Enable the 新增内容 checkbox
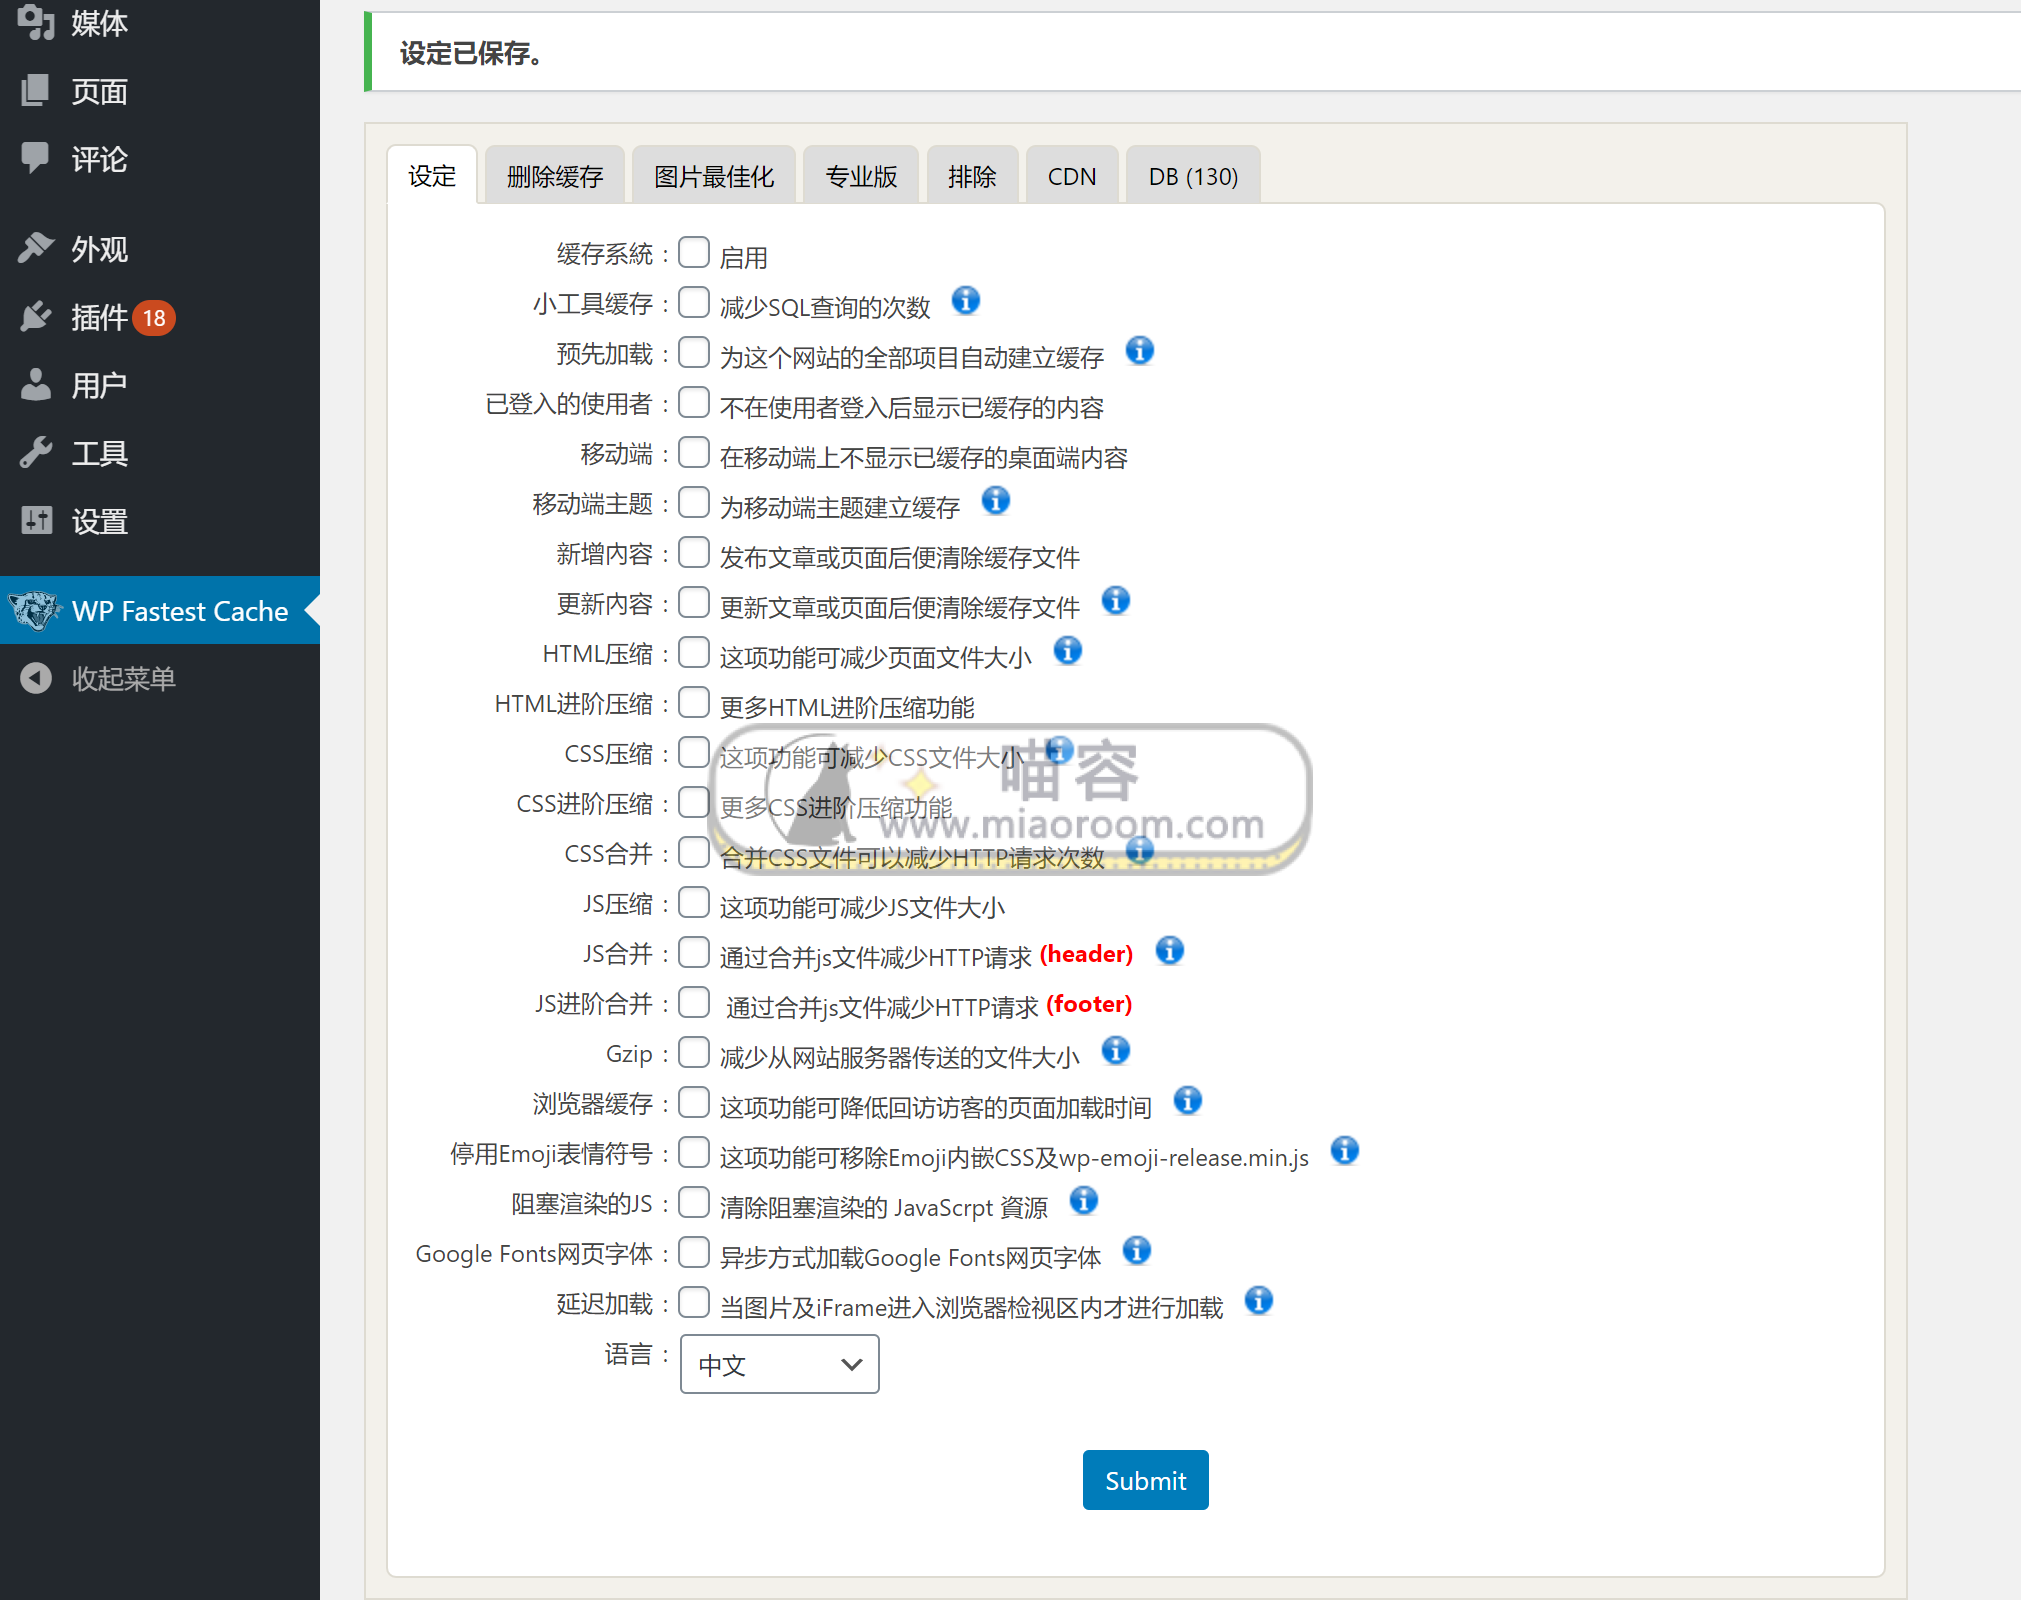 (x=694, y=552)
